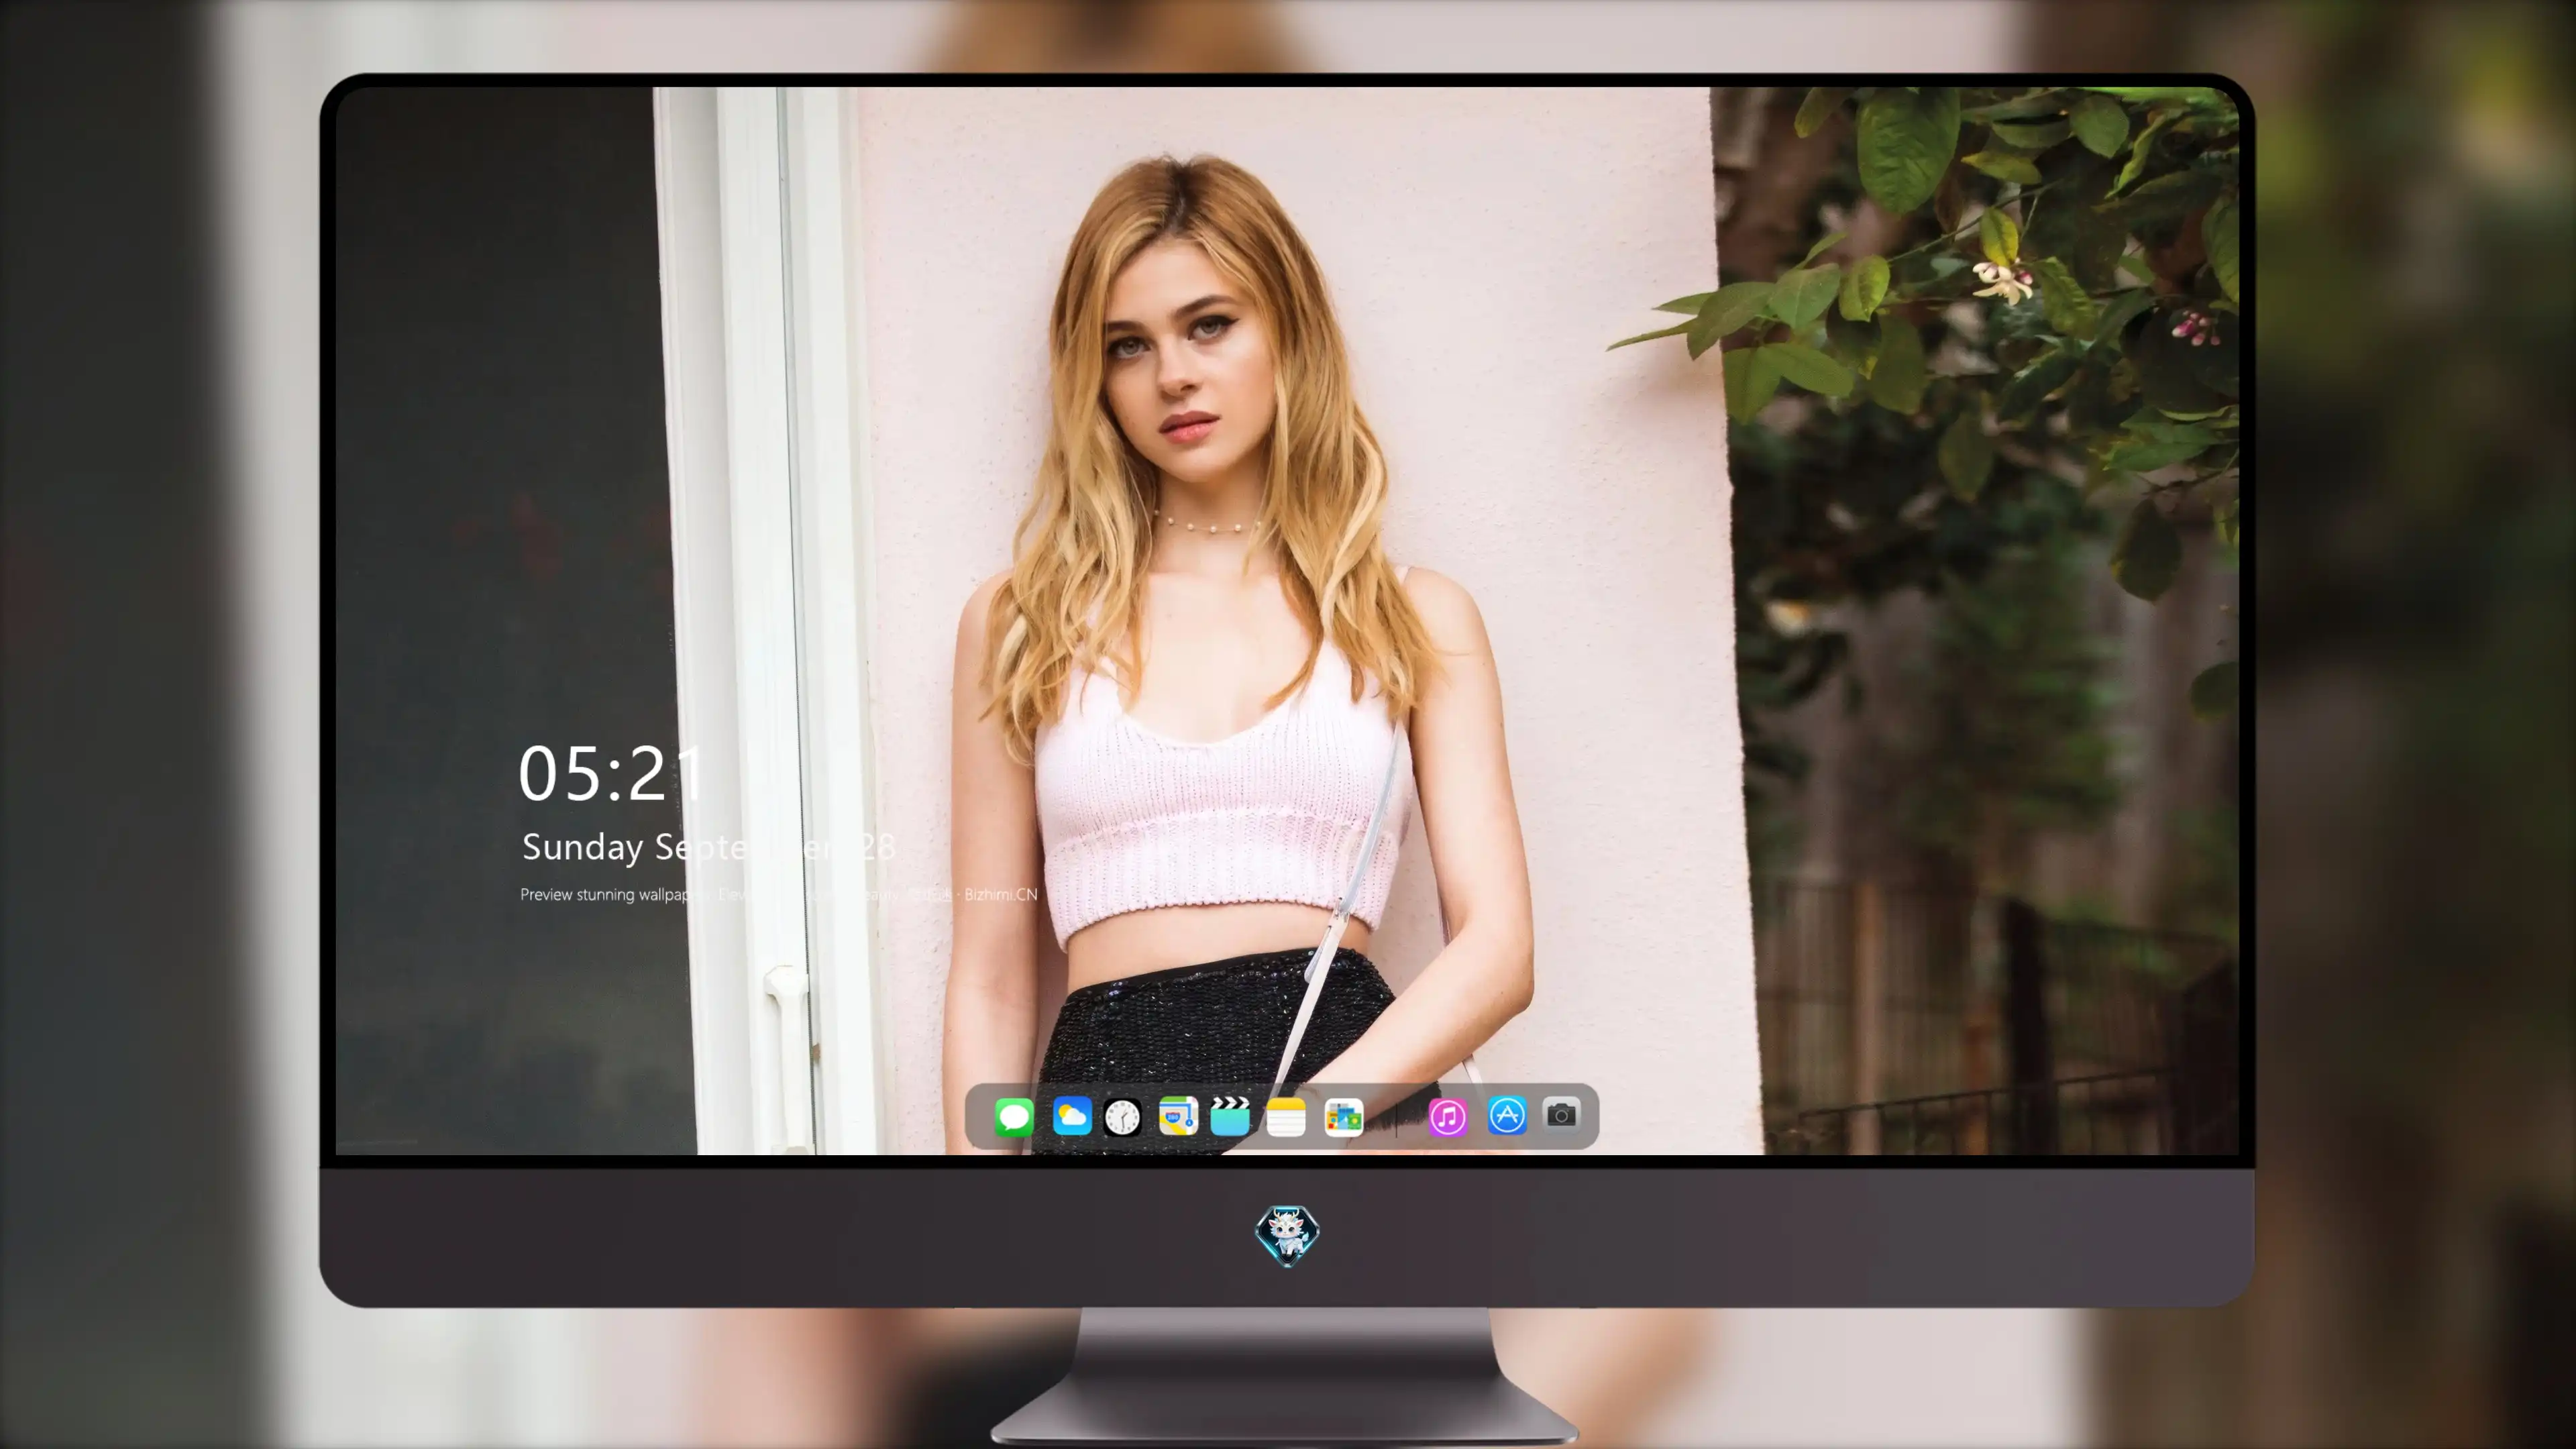Open the yellow Notes app in dock

pos(1286,1116)
